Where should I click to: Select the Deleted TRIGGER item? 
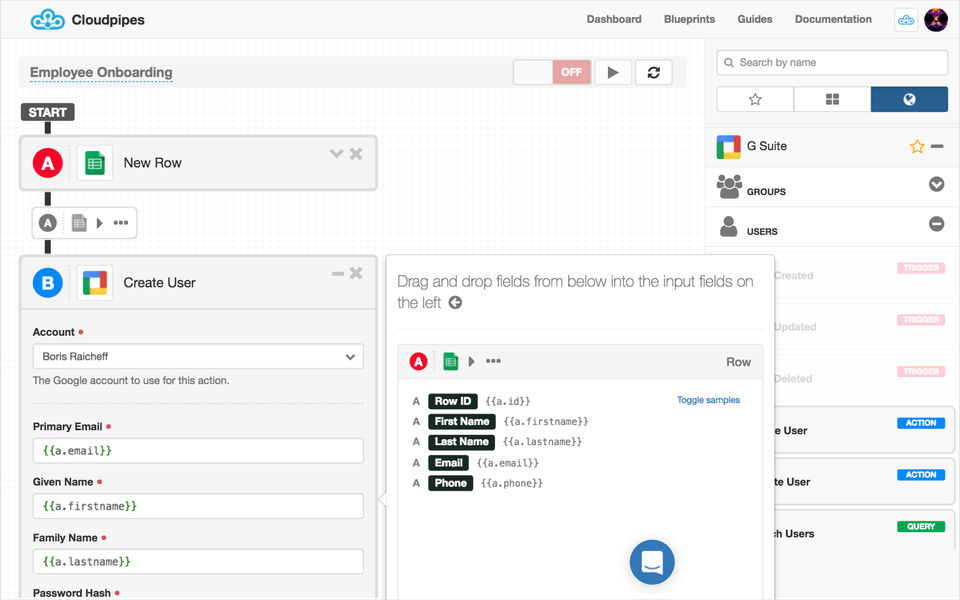tap(863, 379)
